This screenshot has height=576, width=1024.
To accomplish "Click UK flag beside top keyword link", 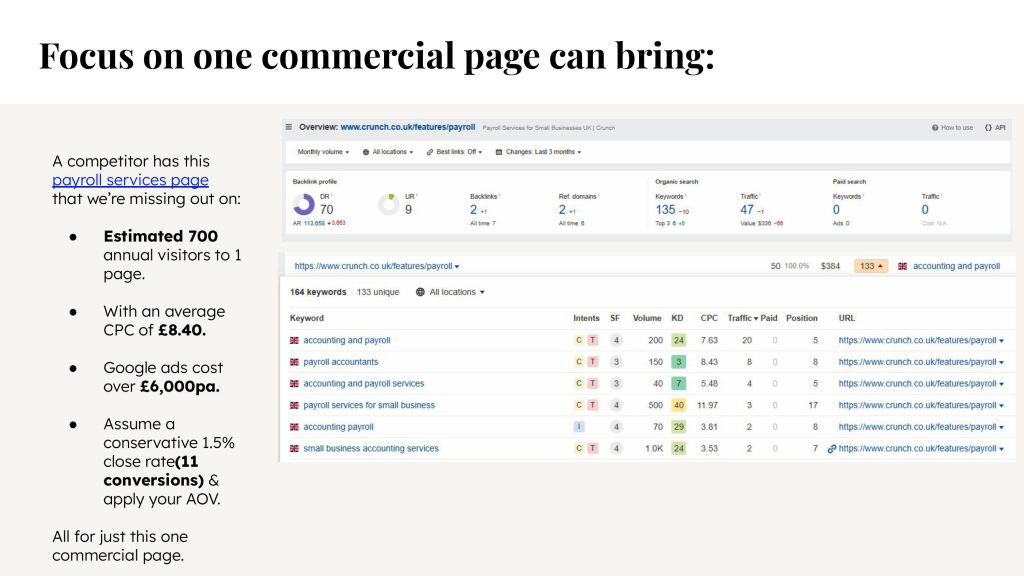I will [903, 266].
